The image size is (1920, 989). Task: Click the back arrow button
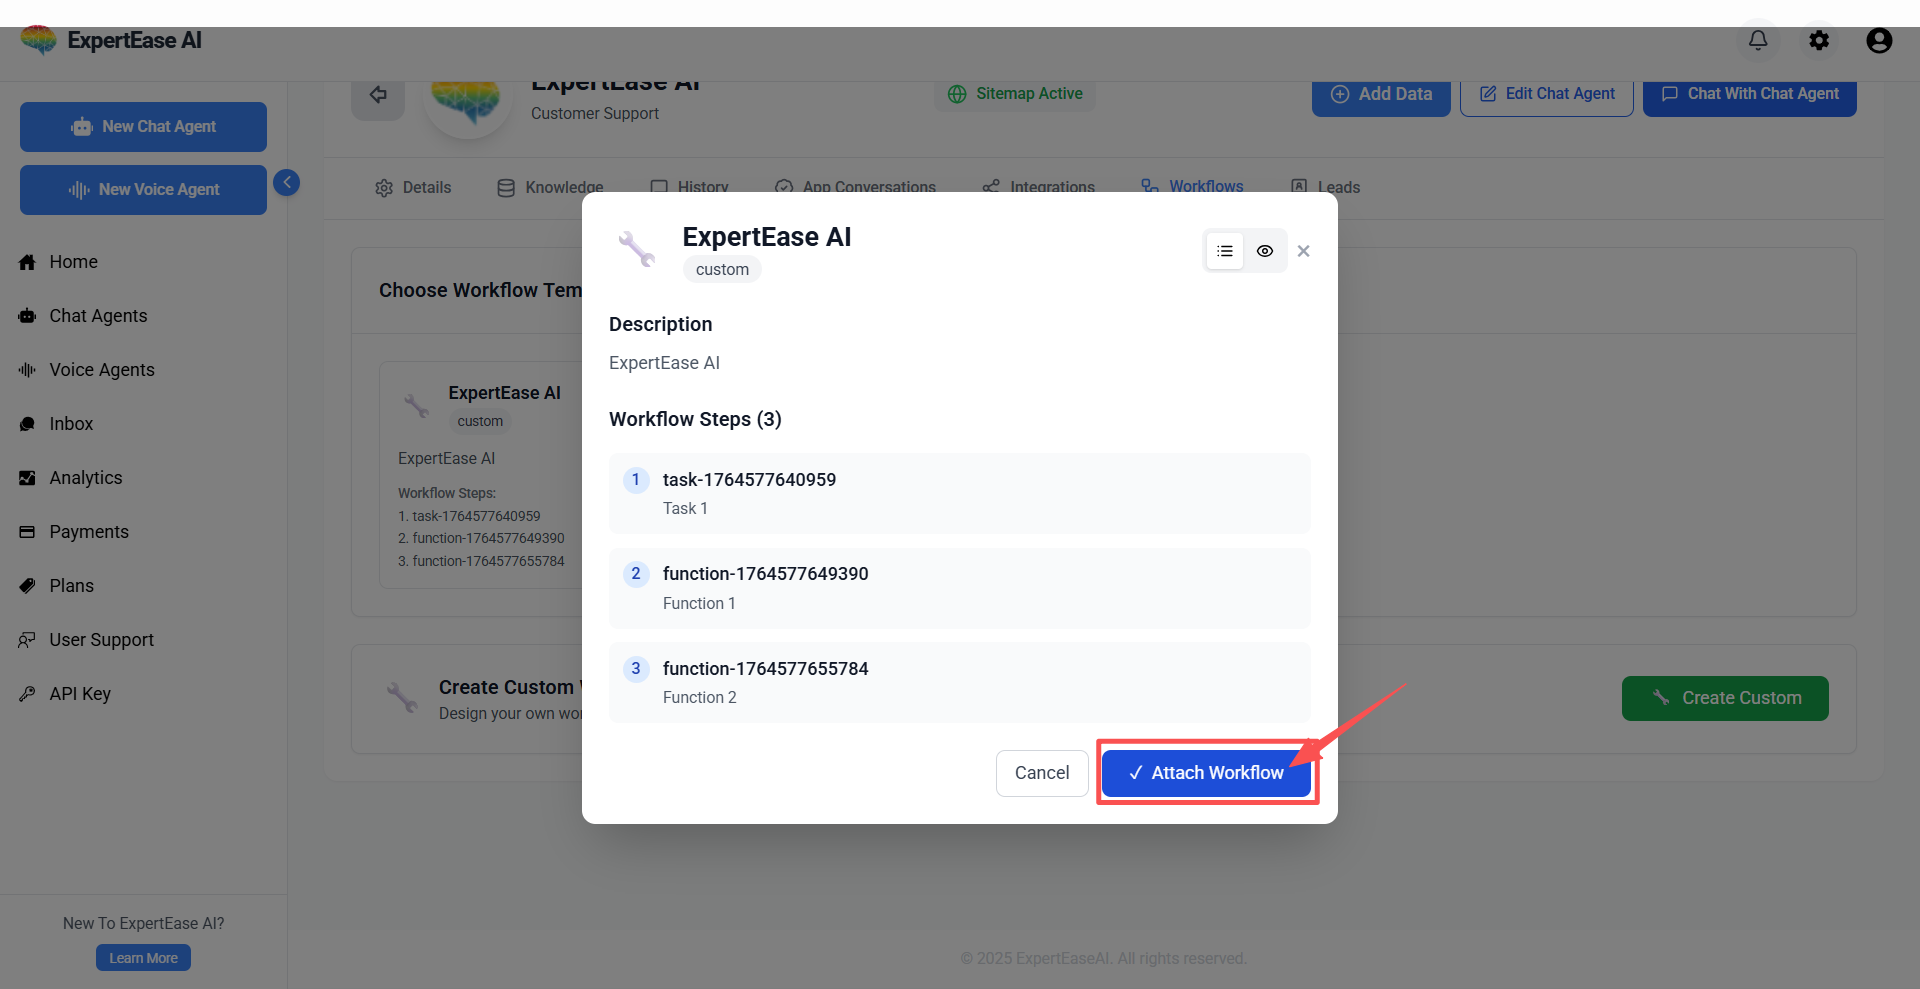click(378, 95)
